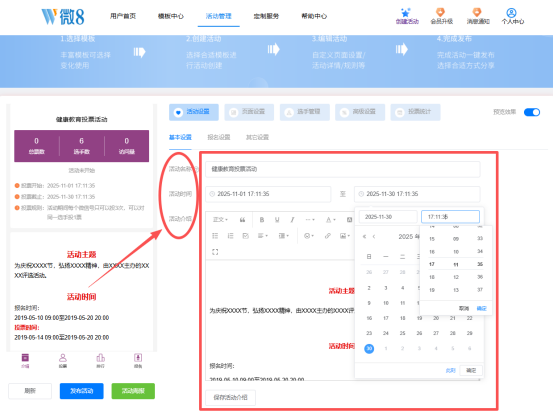
Task: Select day 24 in the calendar
Action: [x=386, y=333]
